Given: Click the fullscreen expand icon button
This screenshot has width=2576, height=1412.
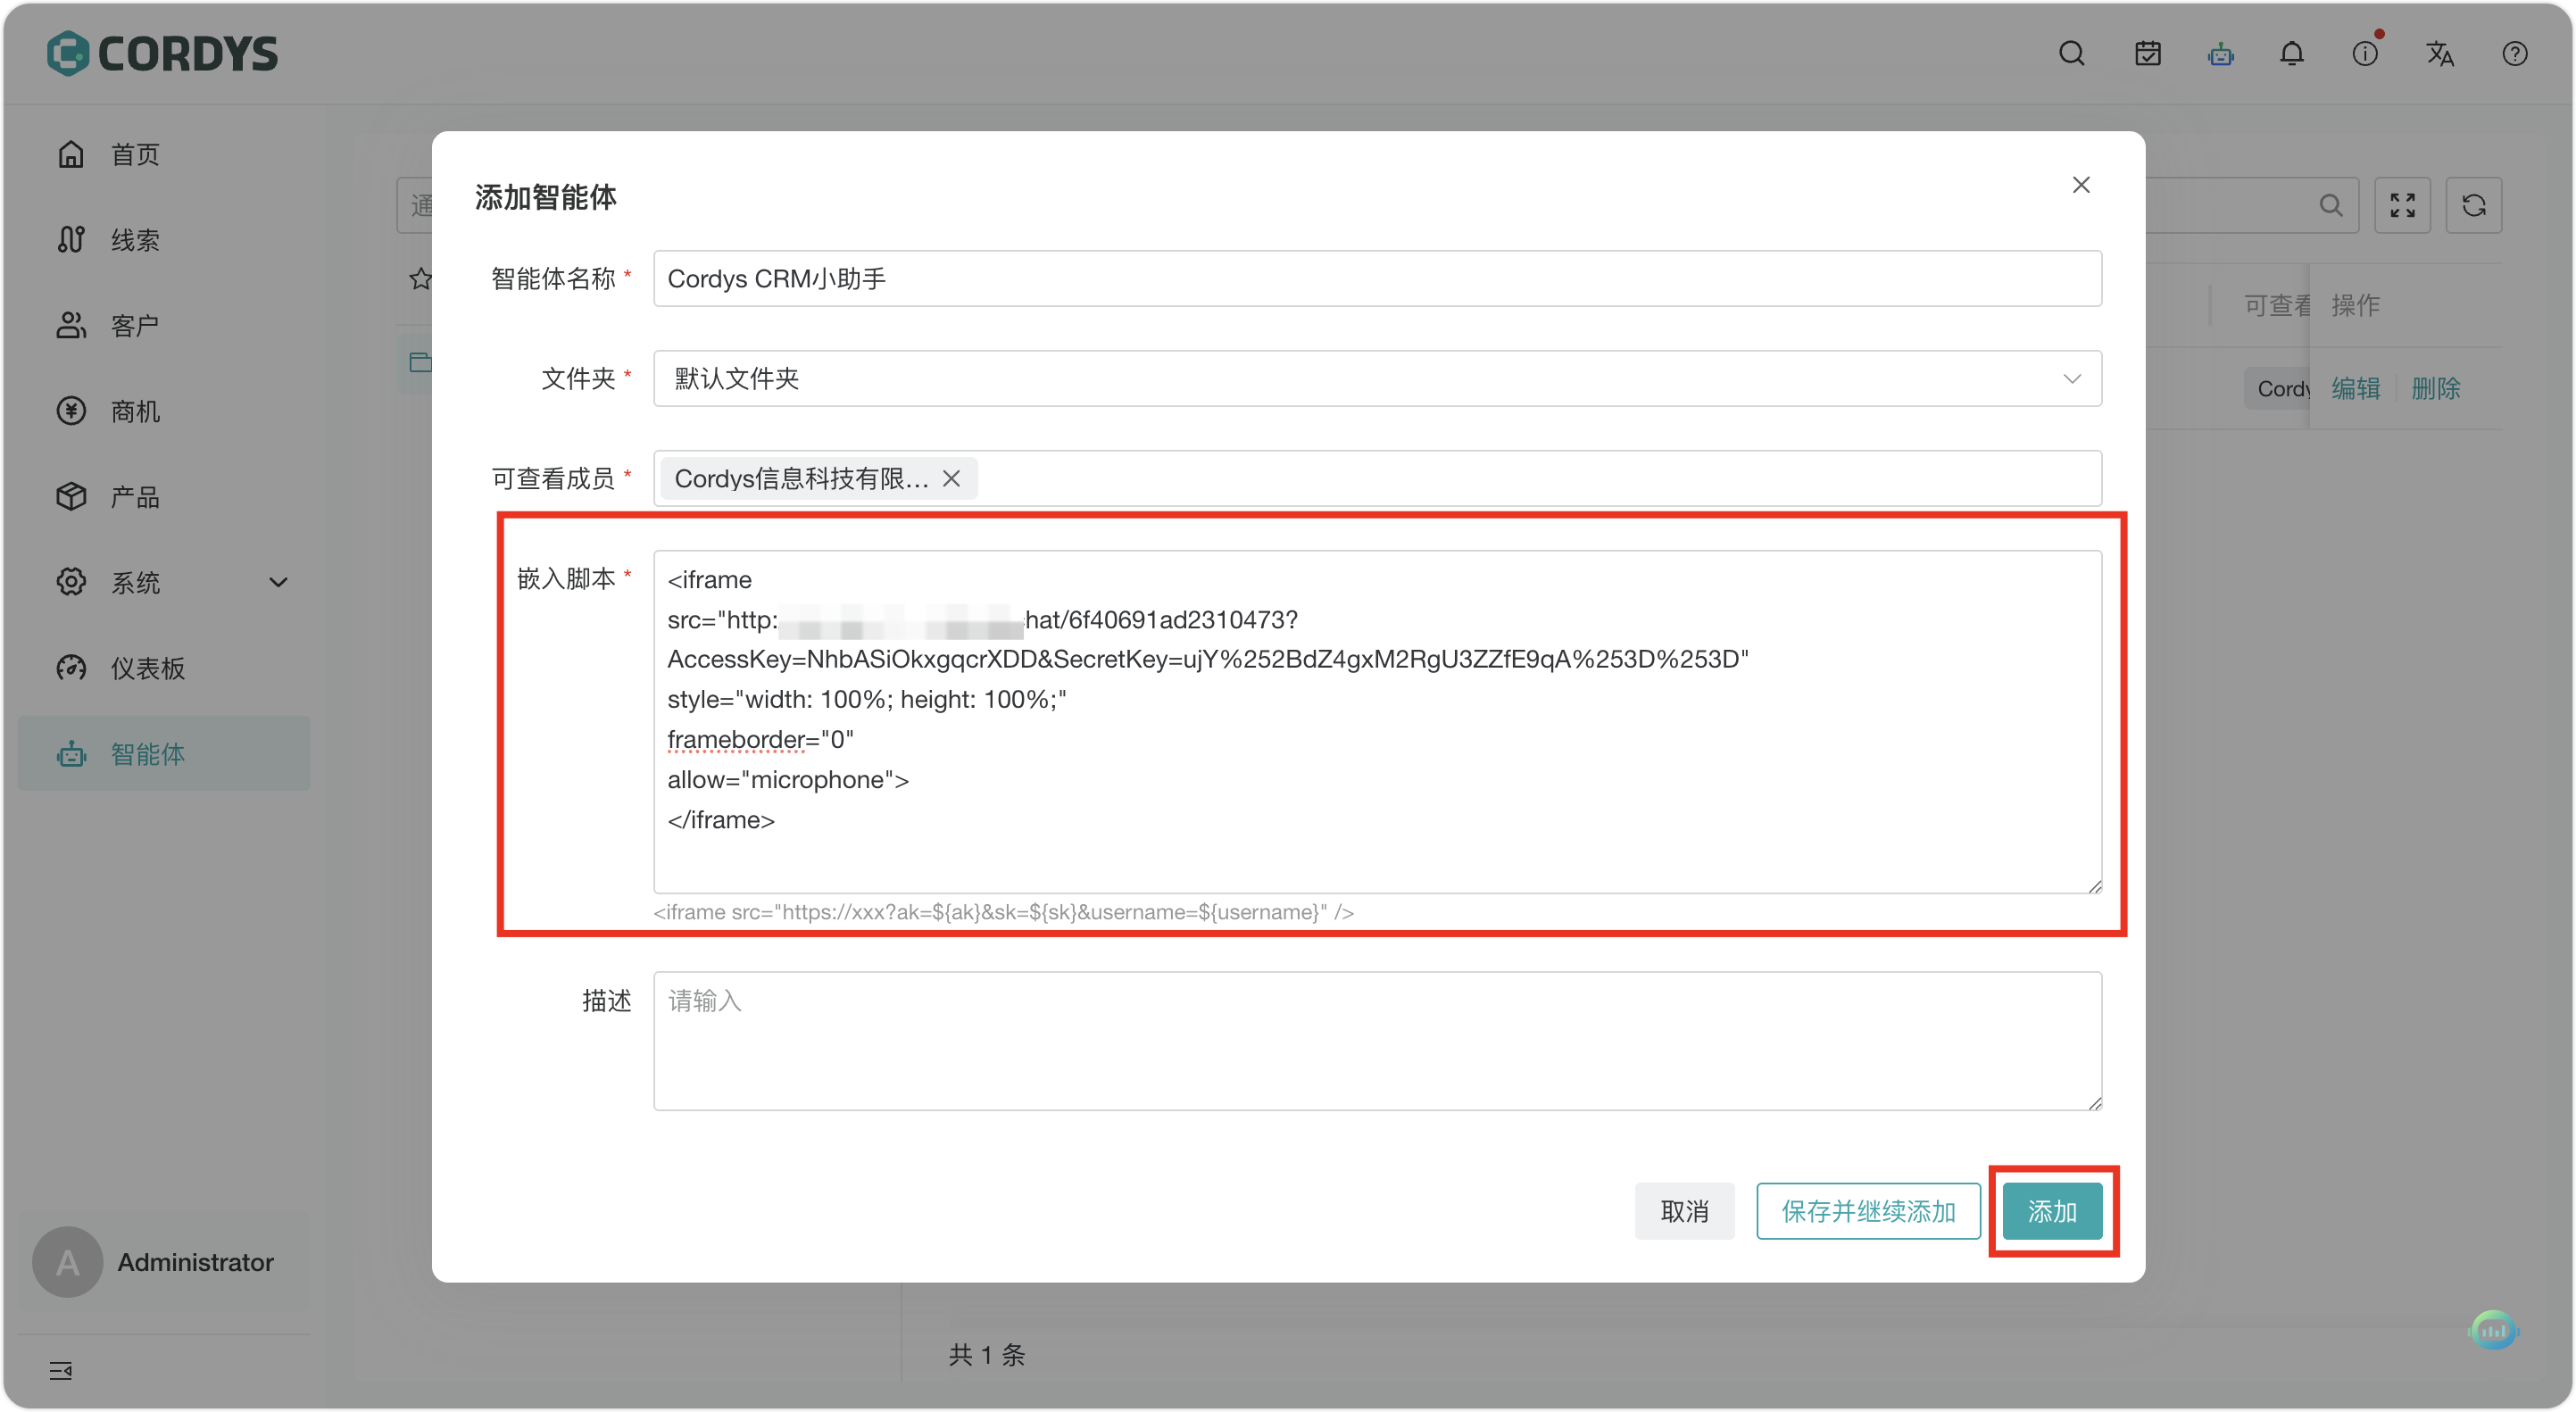Looking at the screenshot, I should (x=2402, y=205).
